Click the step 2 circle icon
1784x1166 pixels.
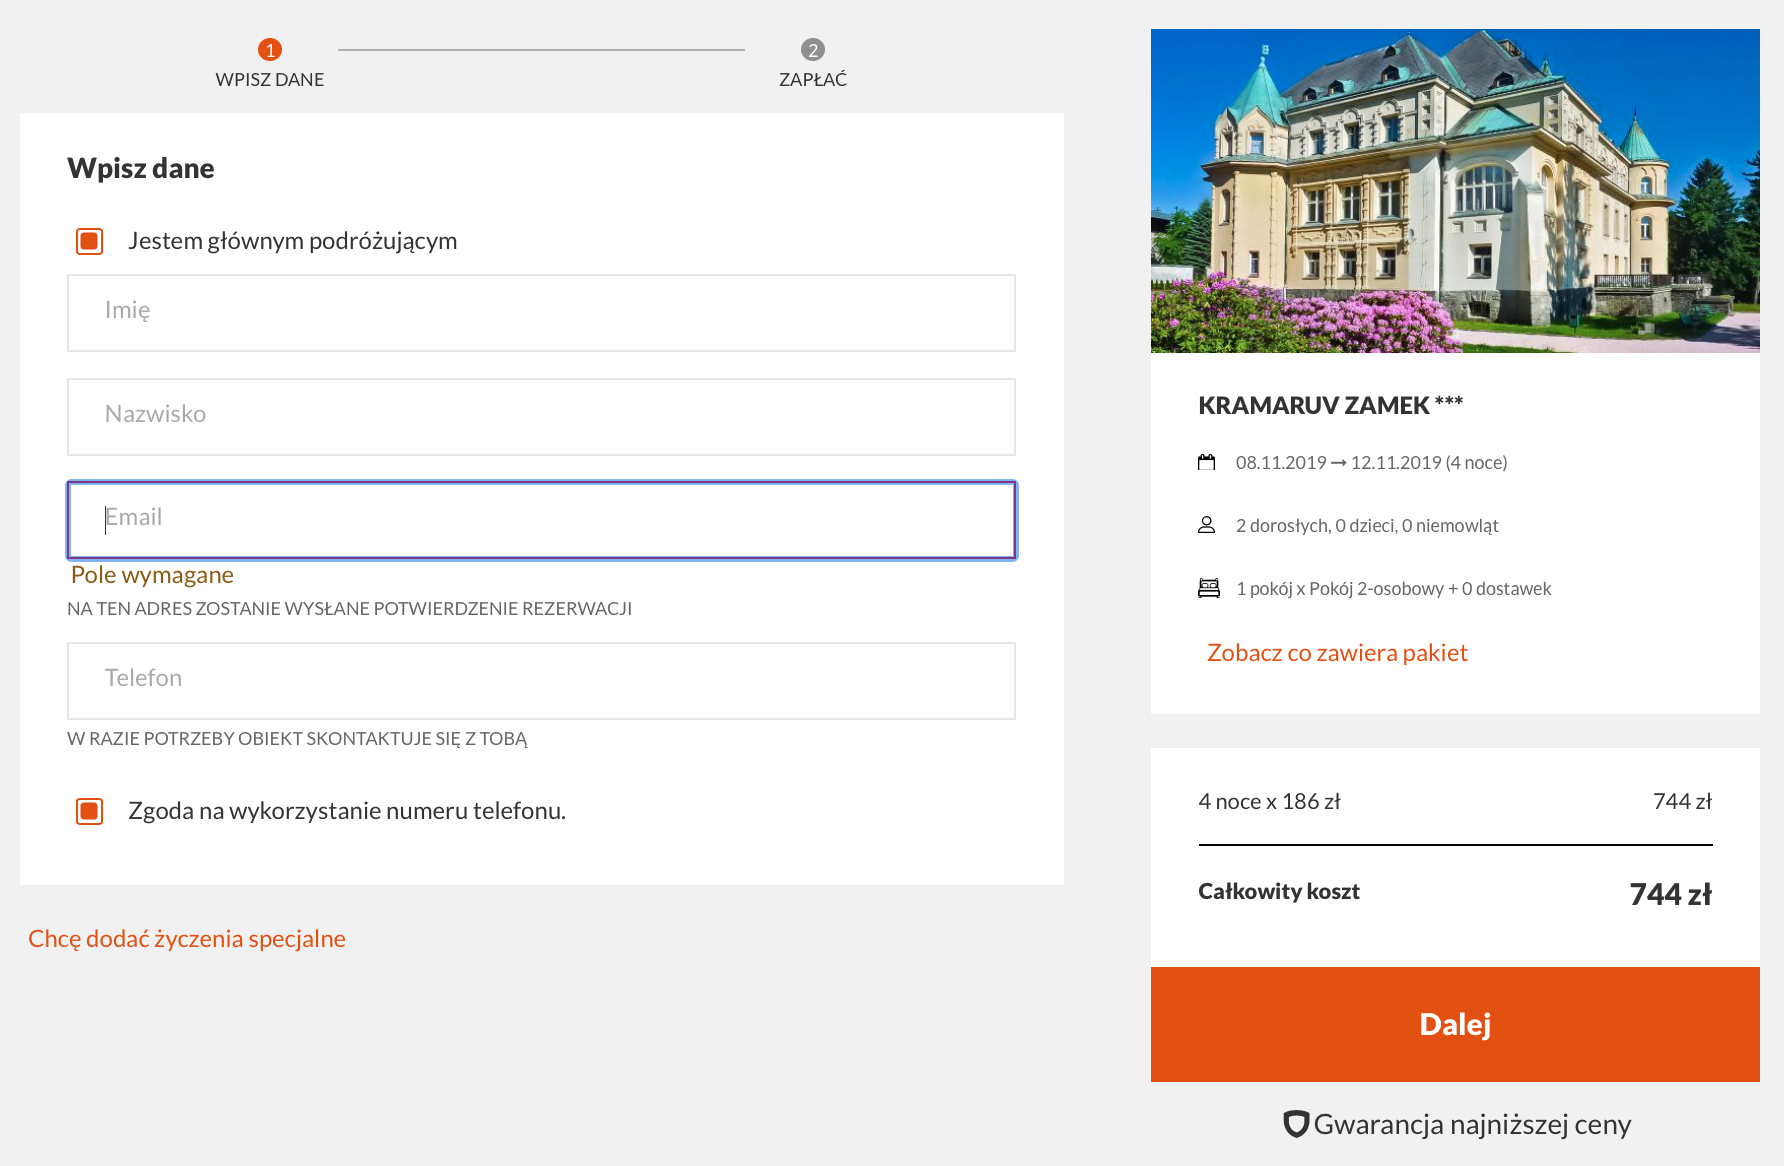click(x=813, y=49)
